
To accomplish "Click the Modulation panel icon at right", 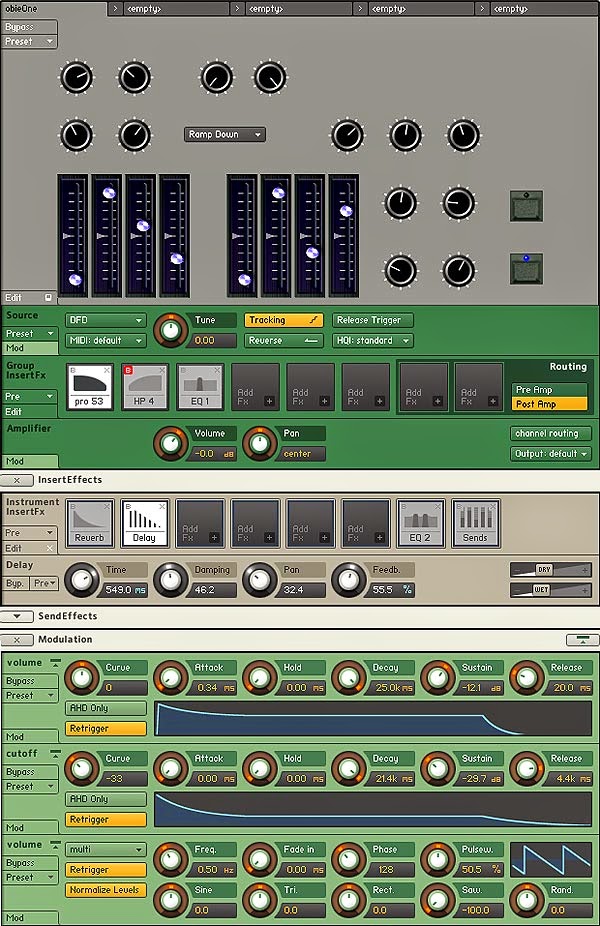I will pos(582,640).
